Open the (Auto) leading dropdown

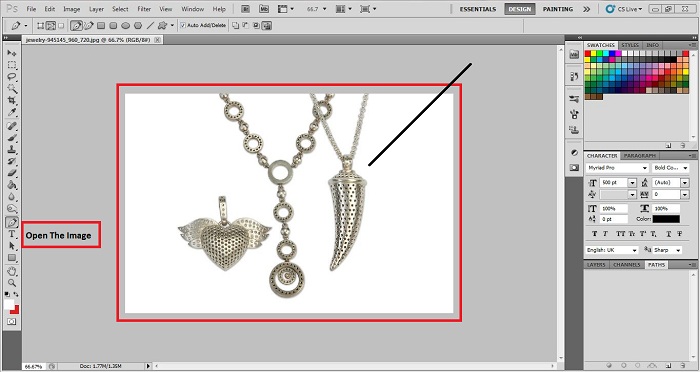[x=685, y=183]
